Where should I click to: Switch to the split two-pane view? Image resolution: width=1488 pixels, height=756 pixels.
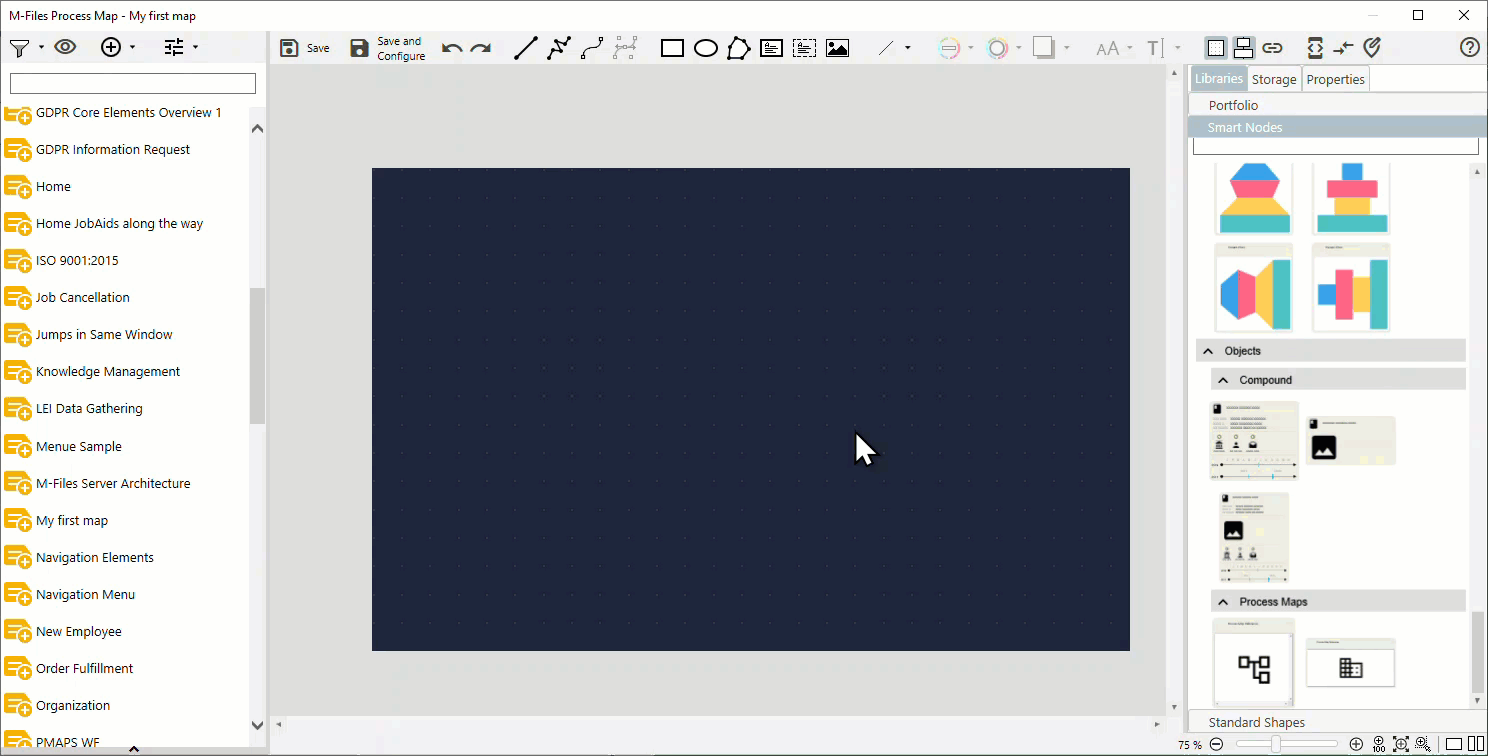(x=1476, y=744)
